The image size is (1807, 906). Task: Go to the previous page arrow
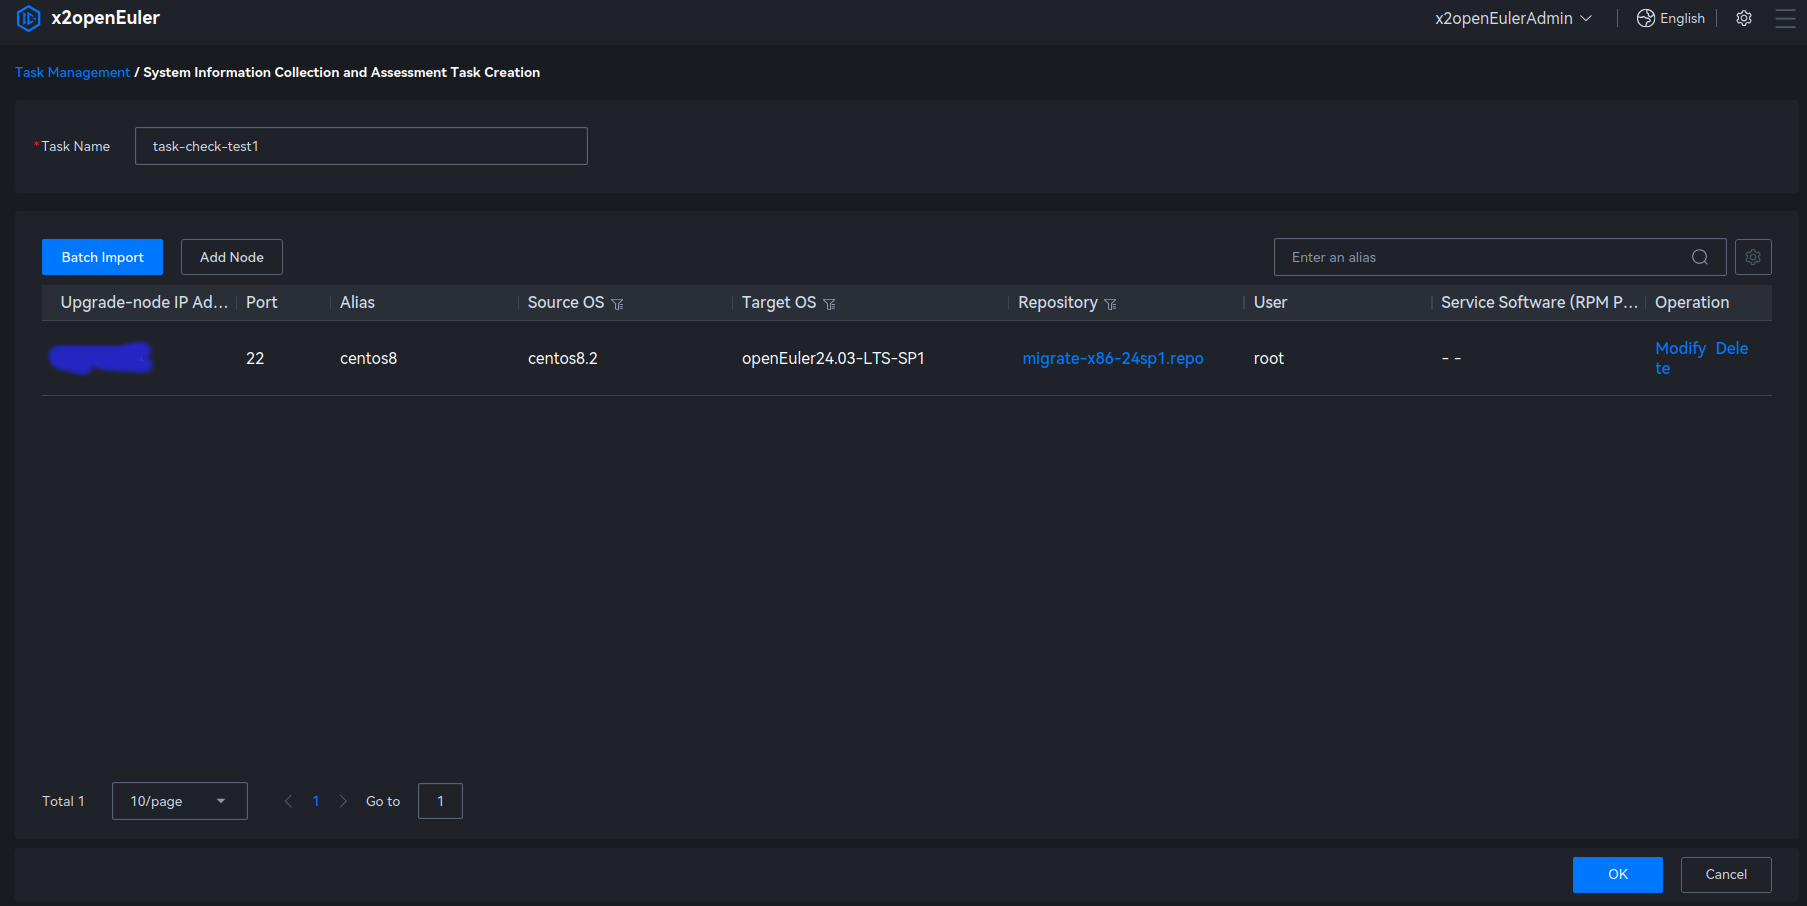pyautogui.click(x=288, y=801)
